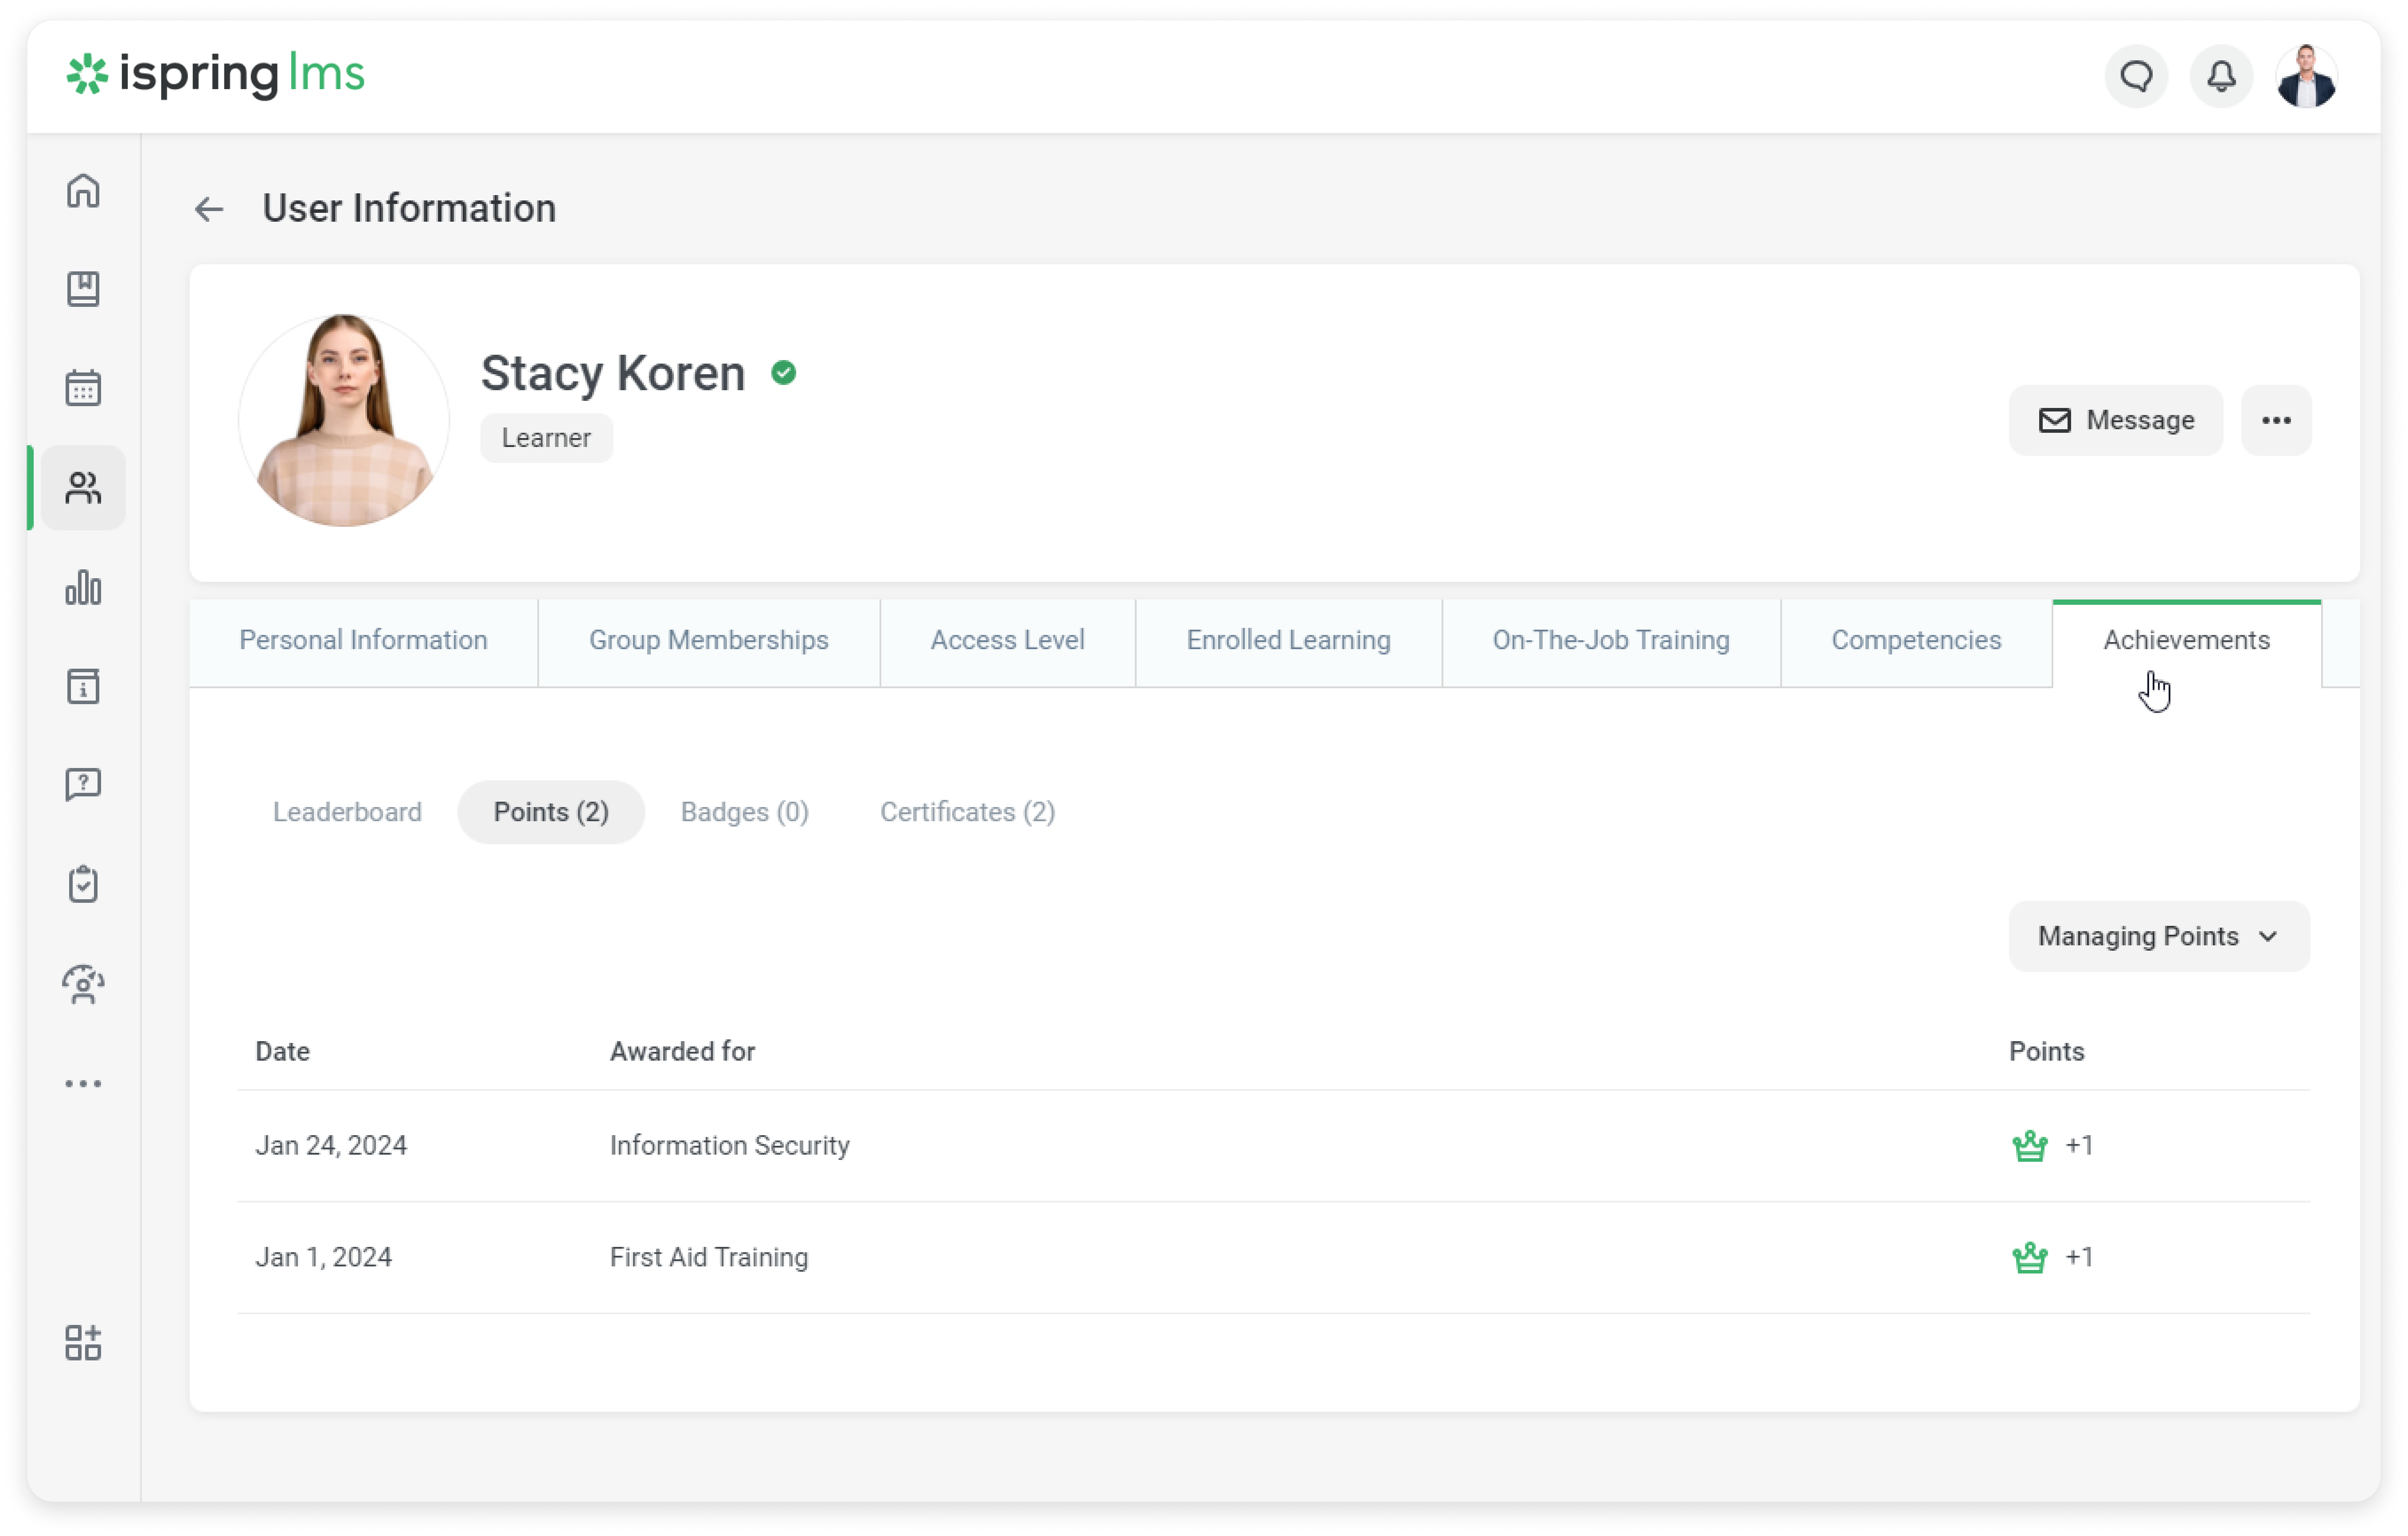Open the three-dot user actions menu

pos(2276,420)
